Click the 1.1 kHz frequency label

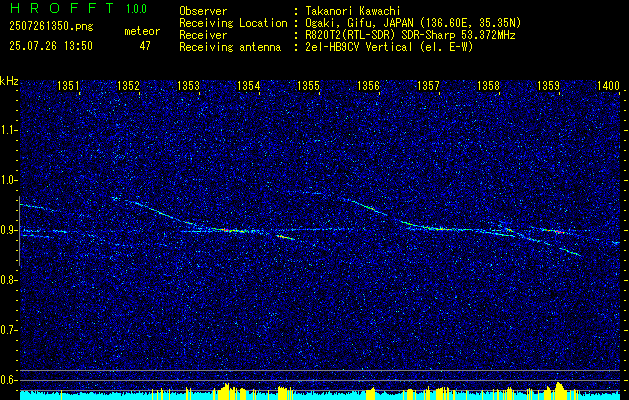pos(9,130)
